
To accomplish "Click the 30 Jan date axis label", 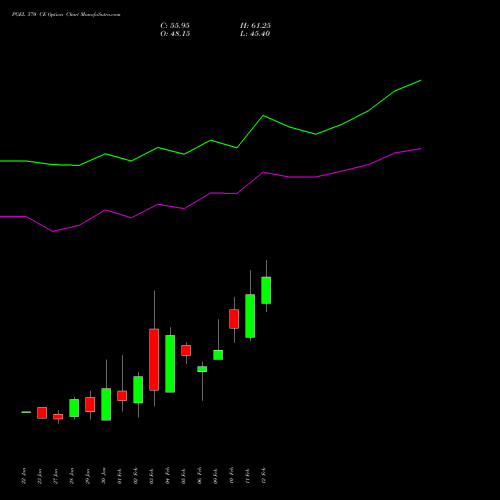I will tap(104, 476).
